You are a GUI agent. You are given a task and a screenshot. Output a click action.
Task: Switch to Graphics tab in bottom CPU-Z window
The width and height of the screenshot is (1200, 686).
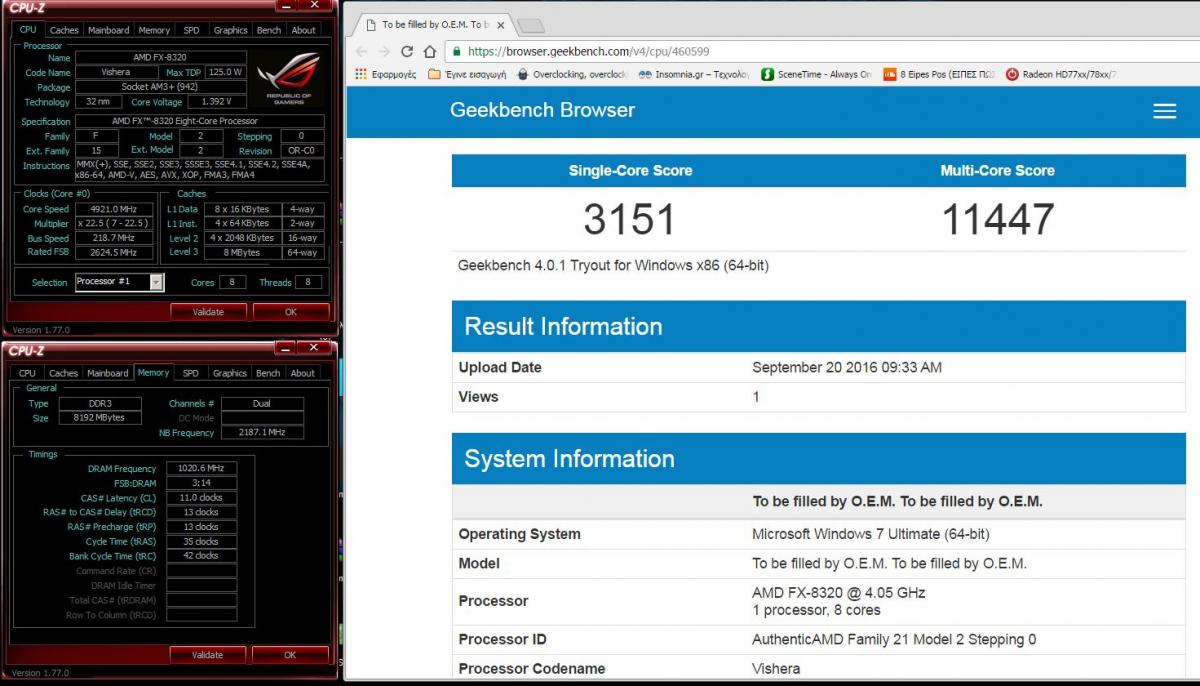point(229,373)
